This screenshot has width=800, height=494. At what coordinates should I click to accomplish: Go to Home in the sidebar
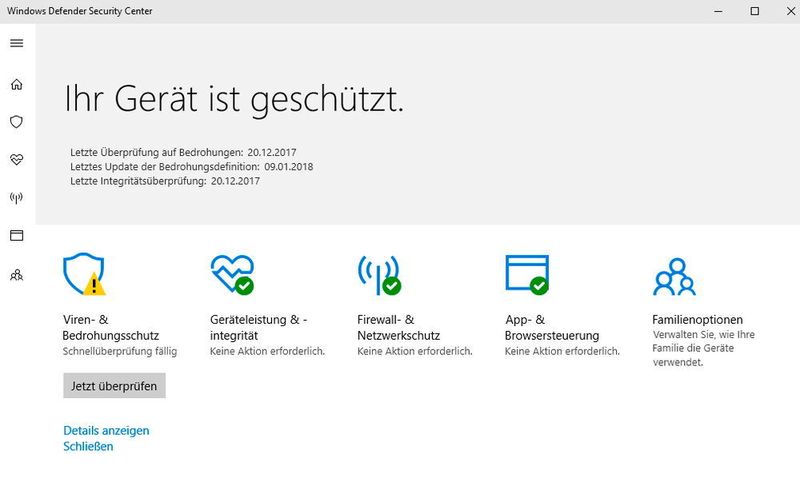17,84
